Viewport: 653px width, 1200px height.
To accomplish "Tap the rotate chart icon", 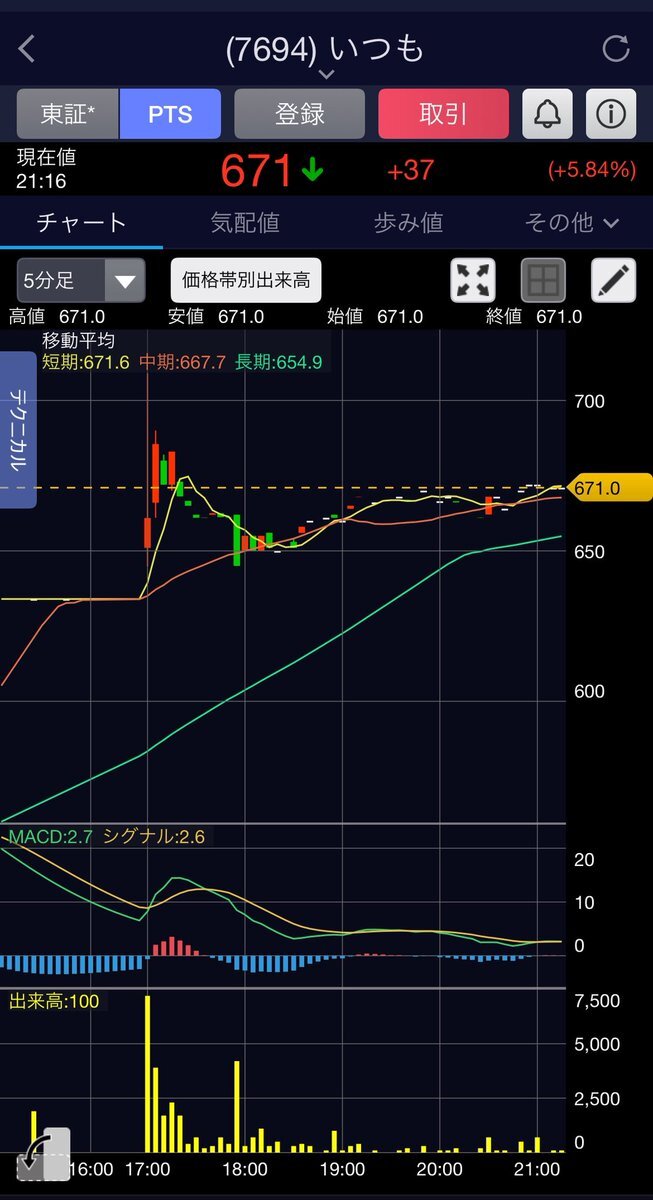I will 44,1154.
